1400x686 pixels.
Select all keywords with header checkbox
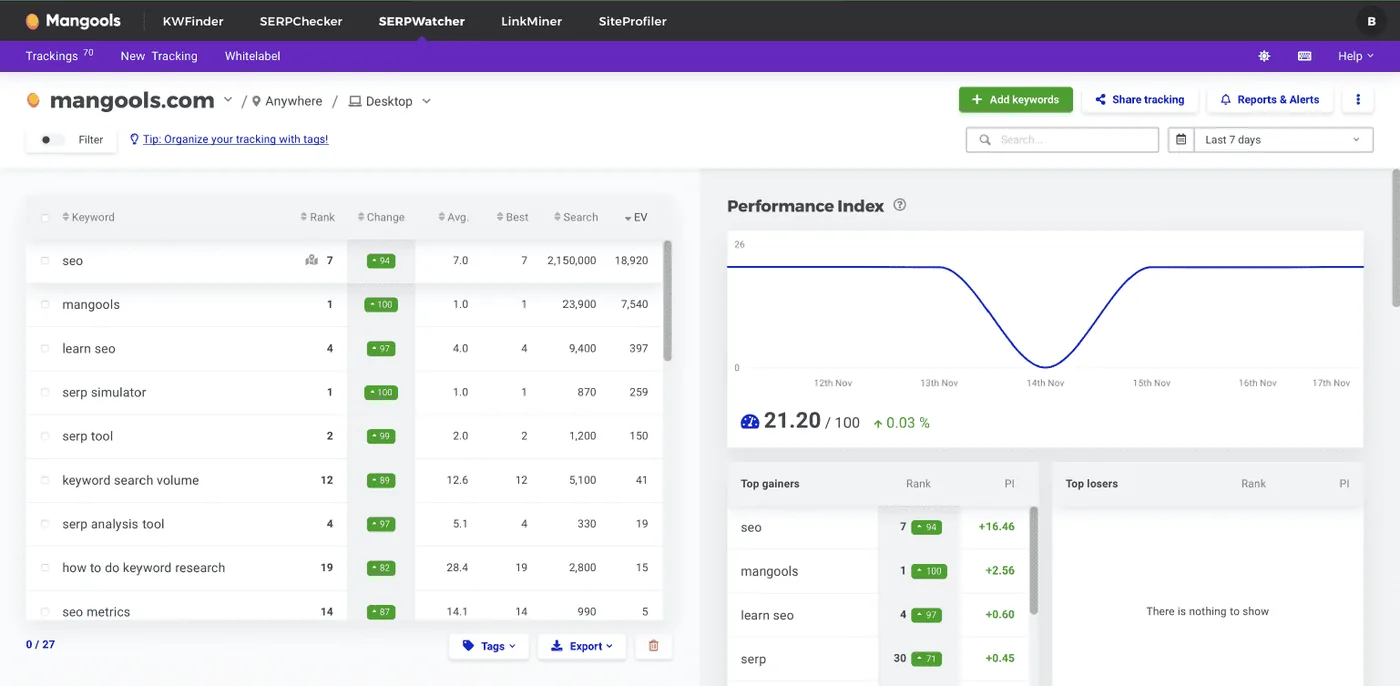pyautogui.click(x=45, y=217)
